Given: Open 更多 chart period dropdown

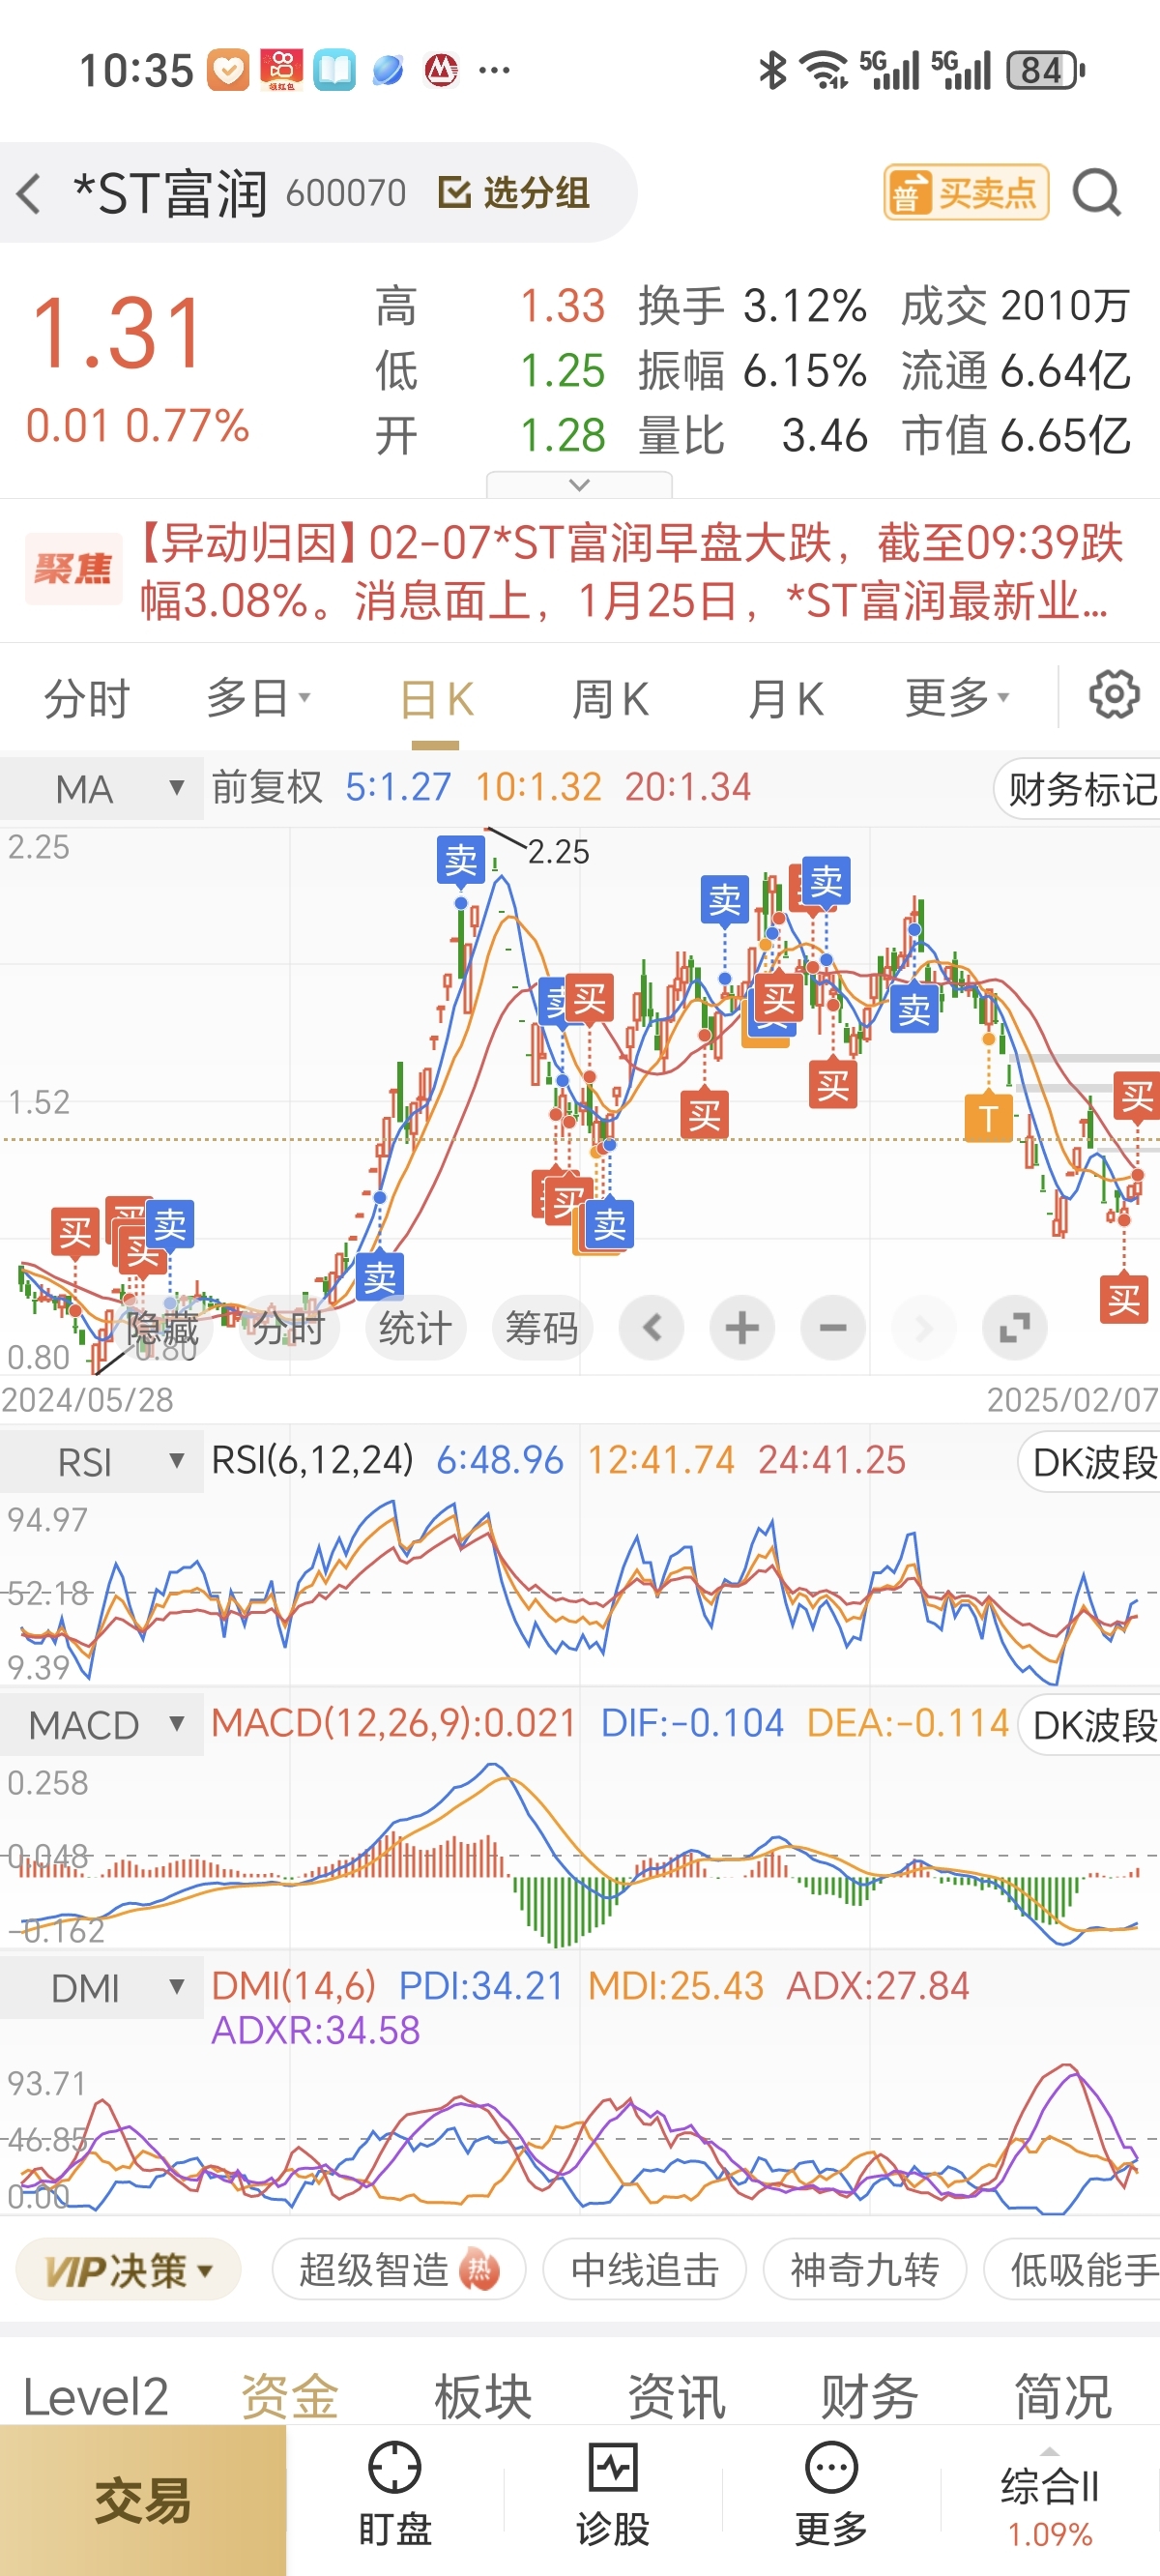Looking at the screenshot, I should pos(957,698).
